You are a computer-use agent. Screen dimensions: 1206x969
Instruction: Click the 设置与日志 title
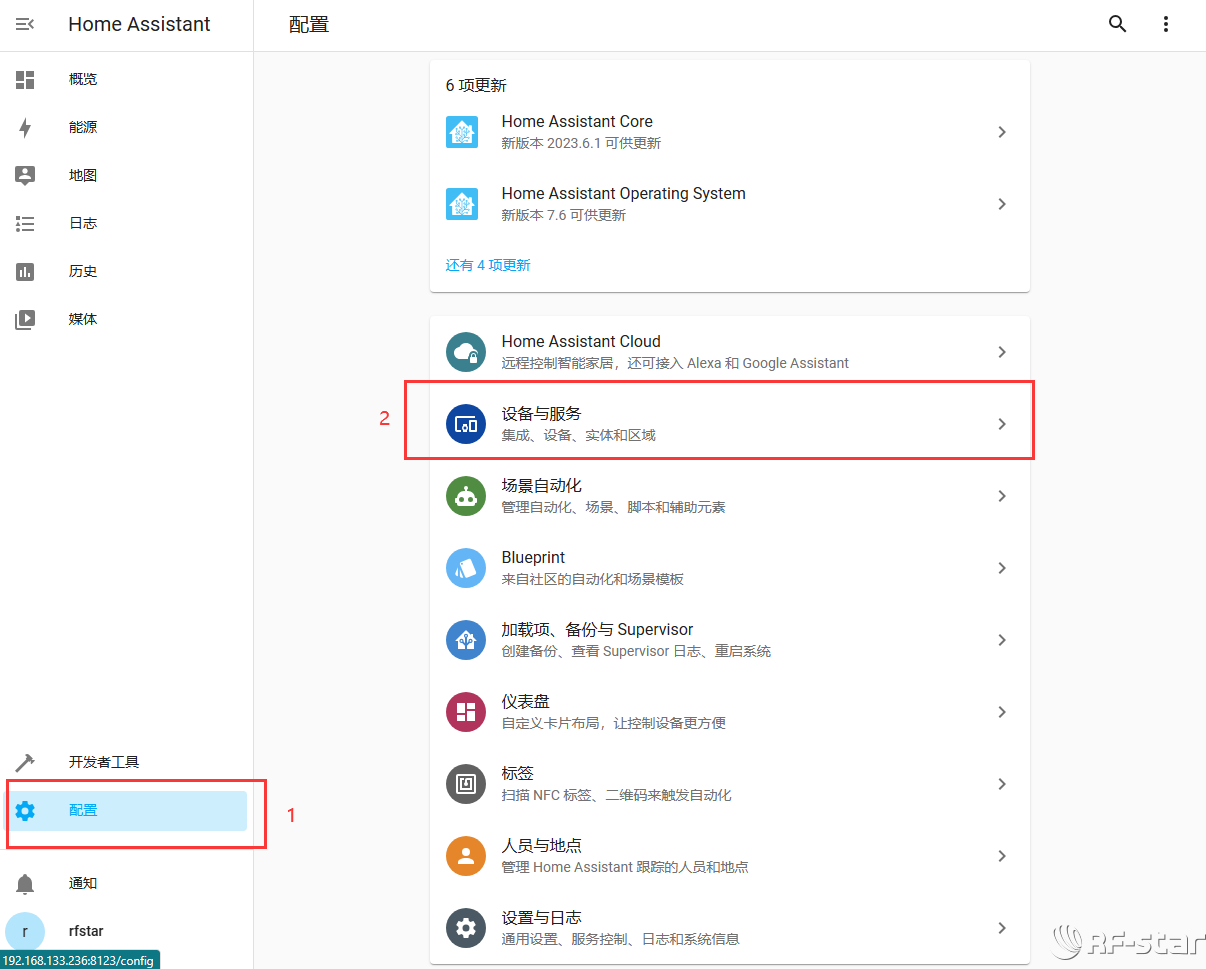tap(541, 918)
